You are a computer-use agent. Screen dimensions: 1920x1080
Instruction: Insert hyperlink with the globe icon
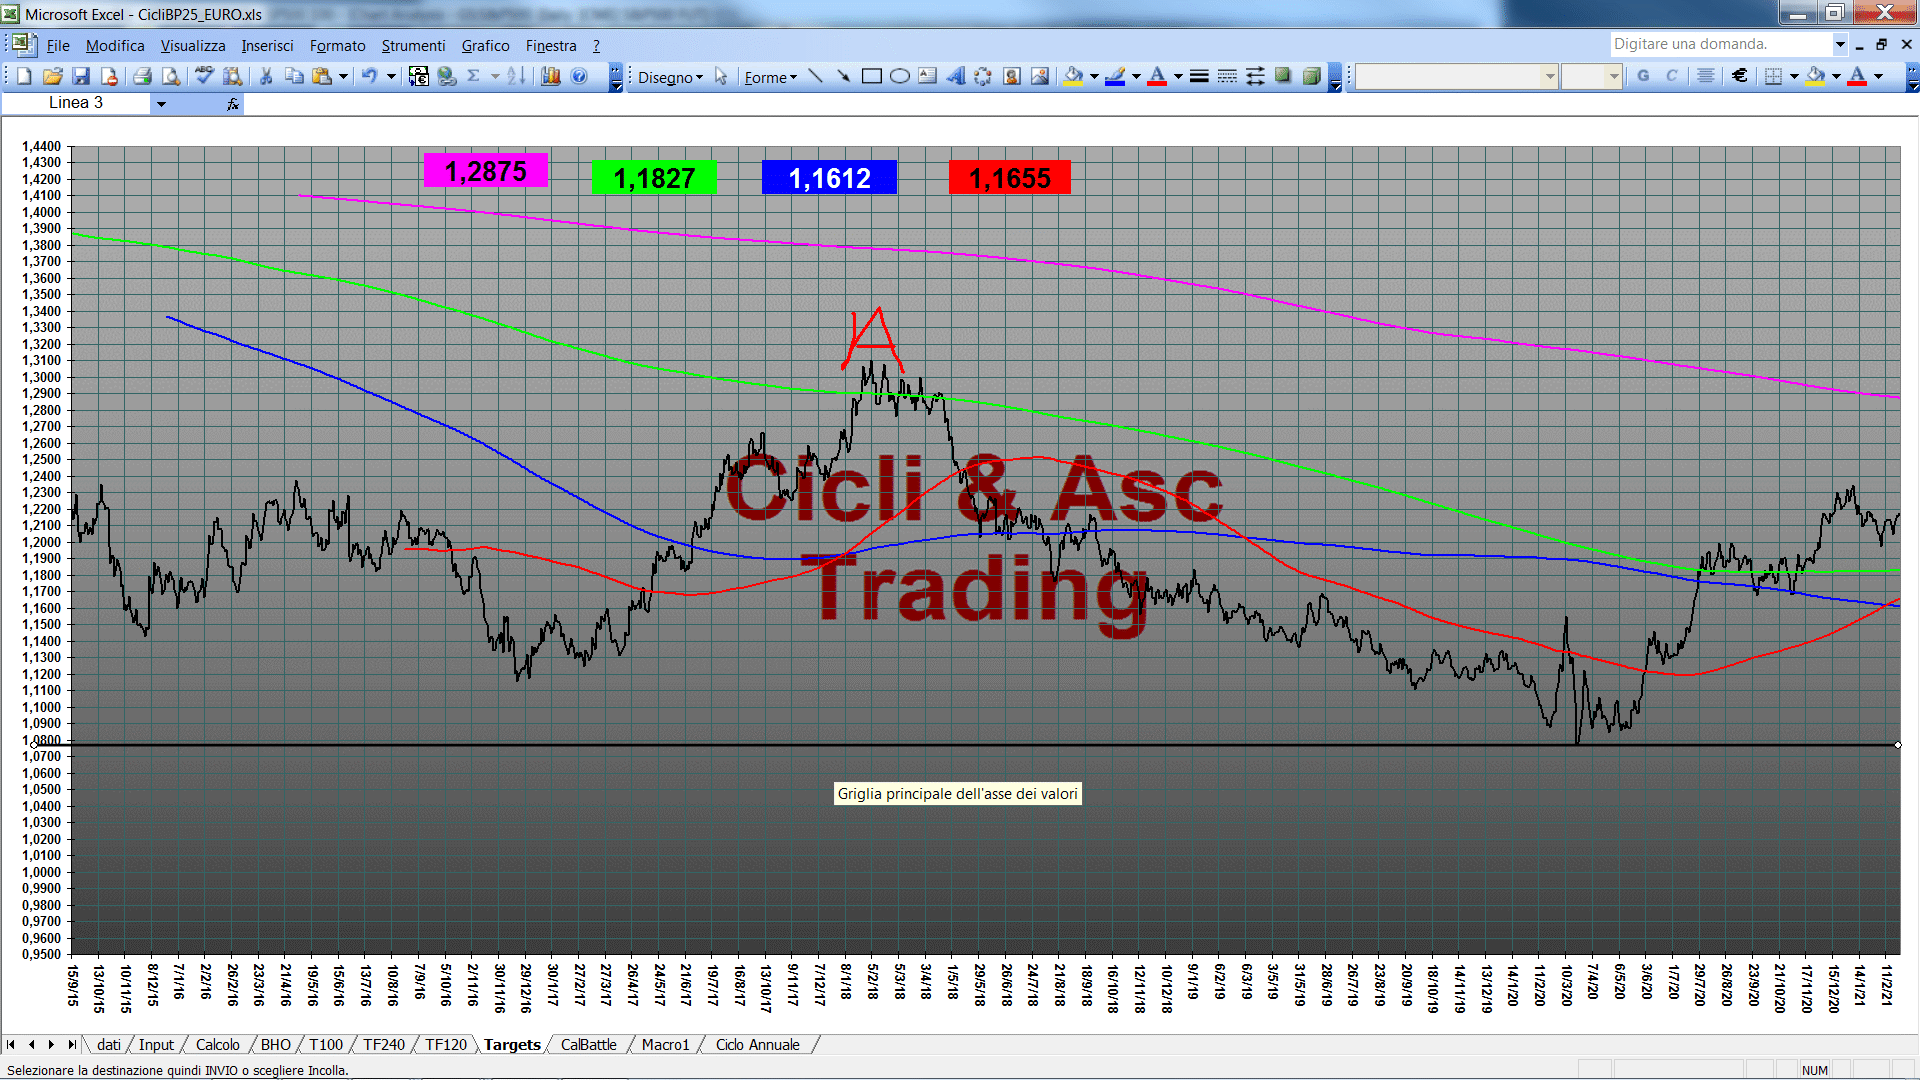coord(447,76)
